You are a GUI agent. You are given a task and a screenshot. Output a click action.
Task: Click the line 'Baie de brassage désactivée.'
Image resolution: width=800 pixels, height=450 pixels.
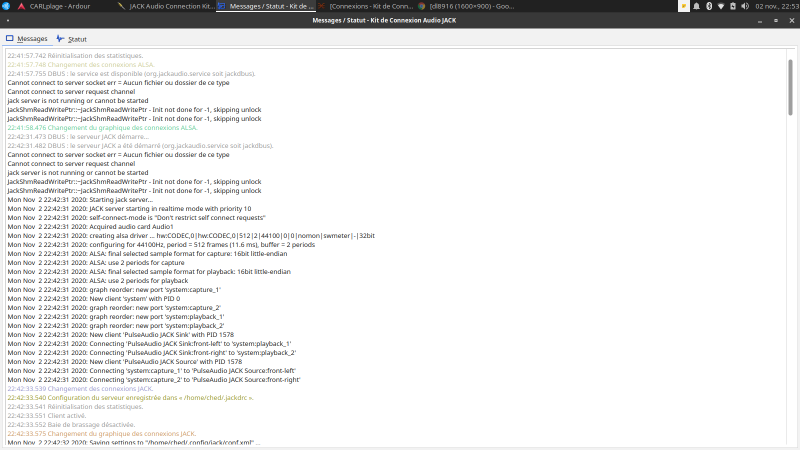click(x=71, y=424)
